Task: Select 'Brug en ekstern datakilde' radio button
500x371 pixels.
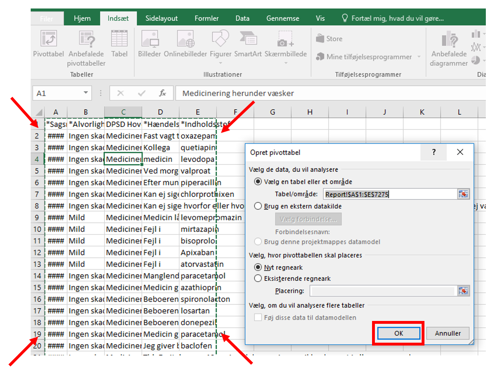Action: tap(258, 206)
